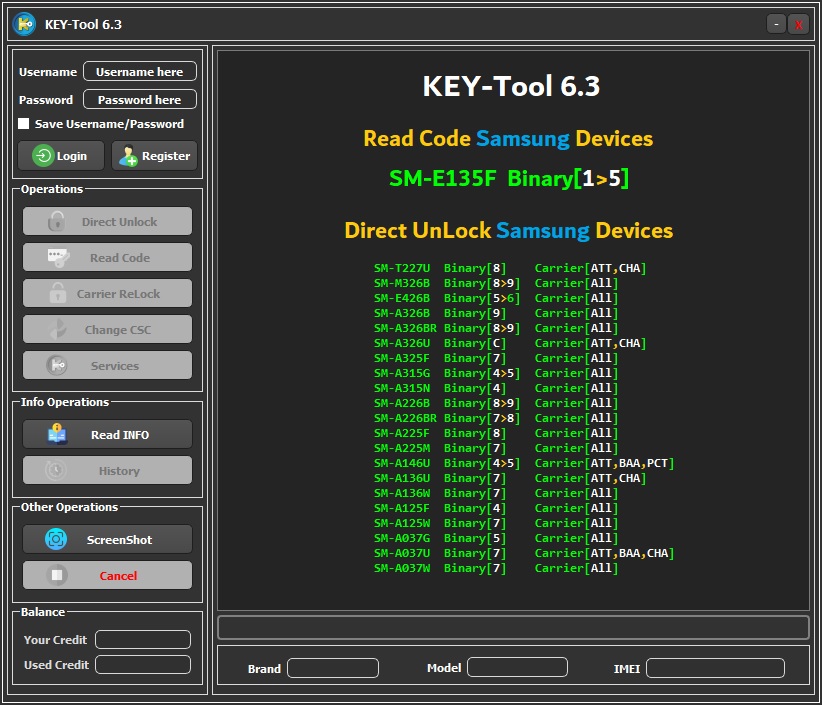Click the Change CSC button
The image size is (822, 705).
pyautogui.click(x=107, y=329)
